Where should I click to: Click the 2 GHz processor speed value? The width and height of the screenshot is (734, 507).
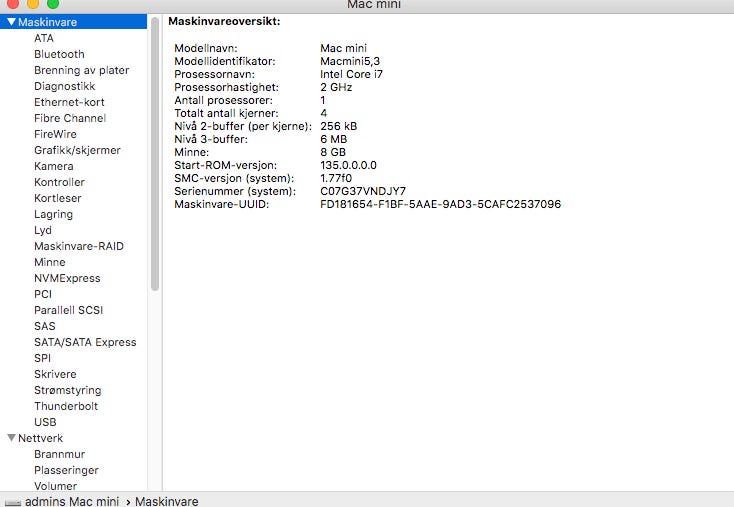[336, 87]
